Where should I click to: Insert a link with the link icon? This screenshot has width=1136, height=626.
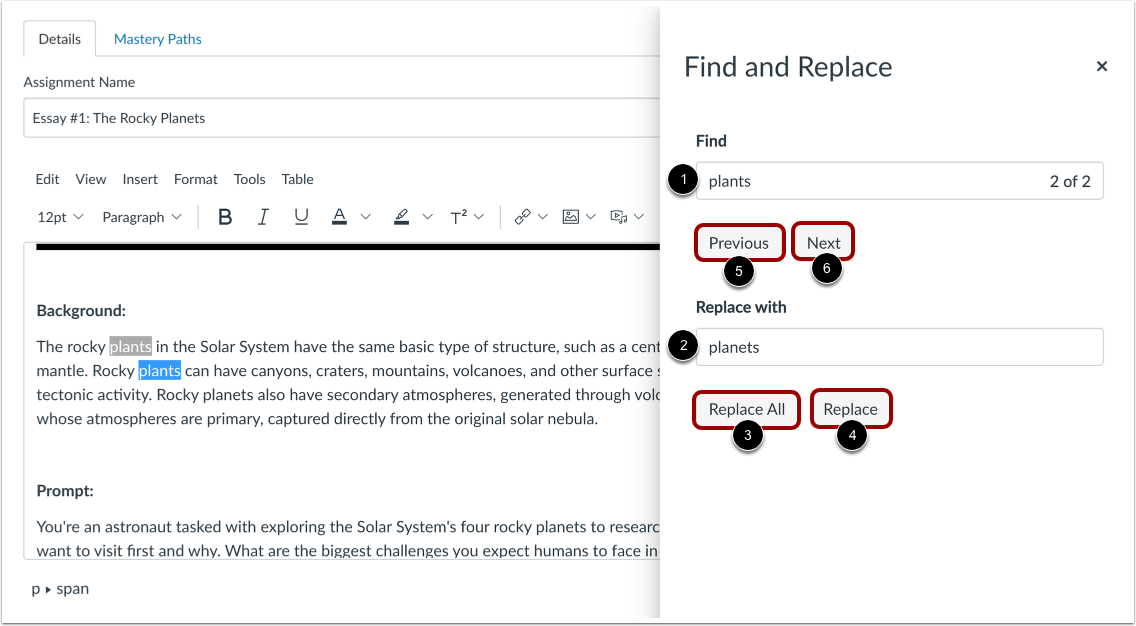point(522,217)
